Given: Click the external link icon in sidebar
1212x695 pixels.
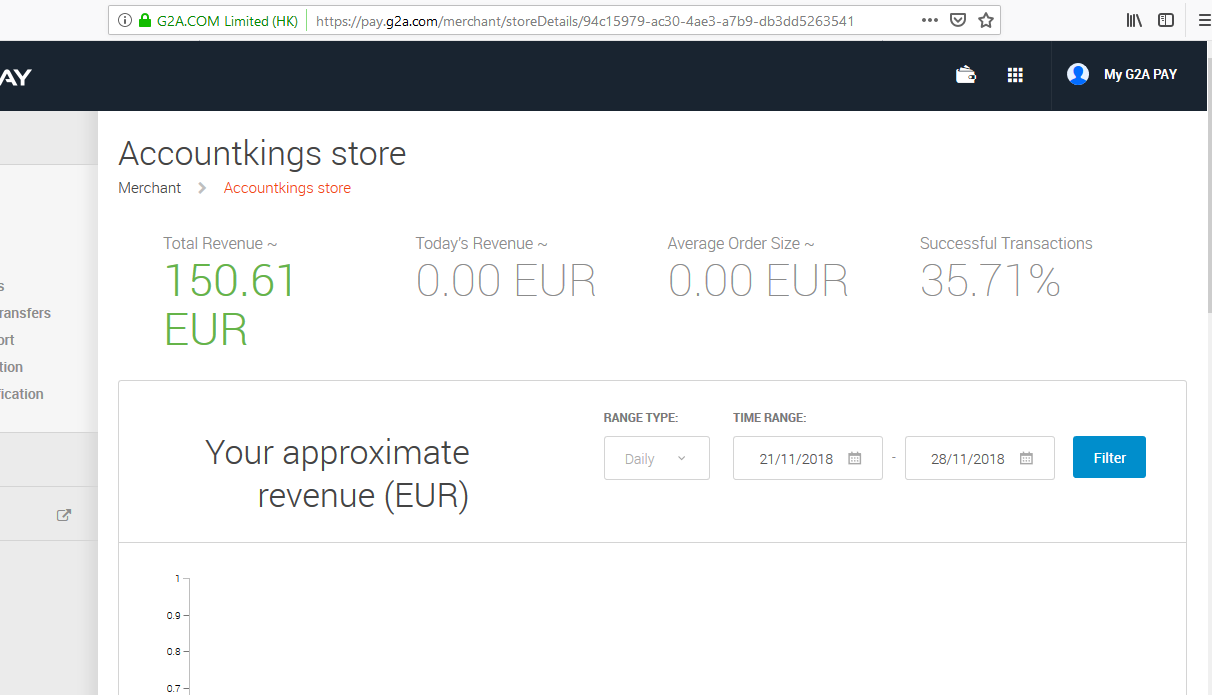Looking at the screenshot, I should click(x=64, y=515).
